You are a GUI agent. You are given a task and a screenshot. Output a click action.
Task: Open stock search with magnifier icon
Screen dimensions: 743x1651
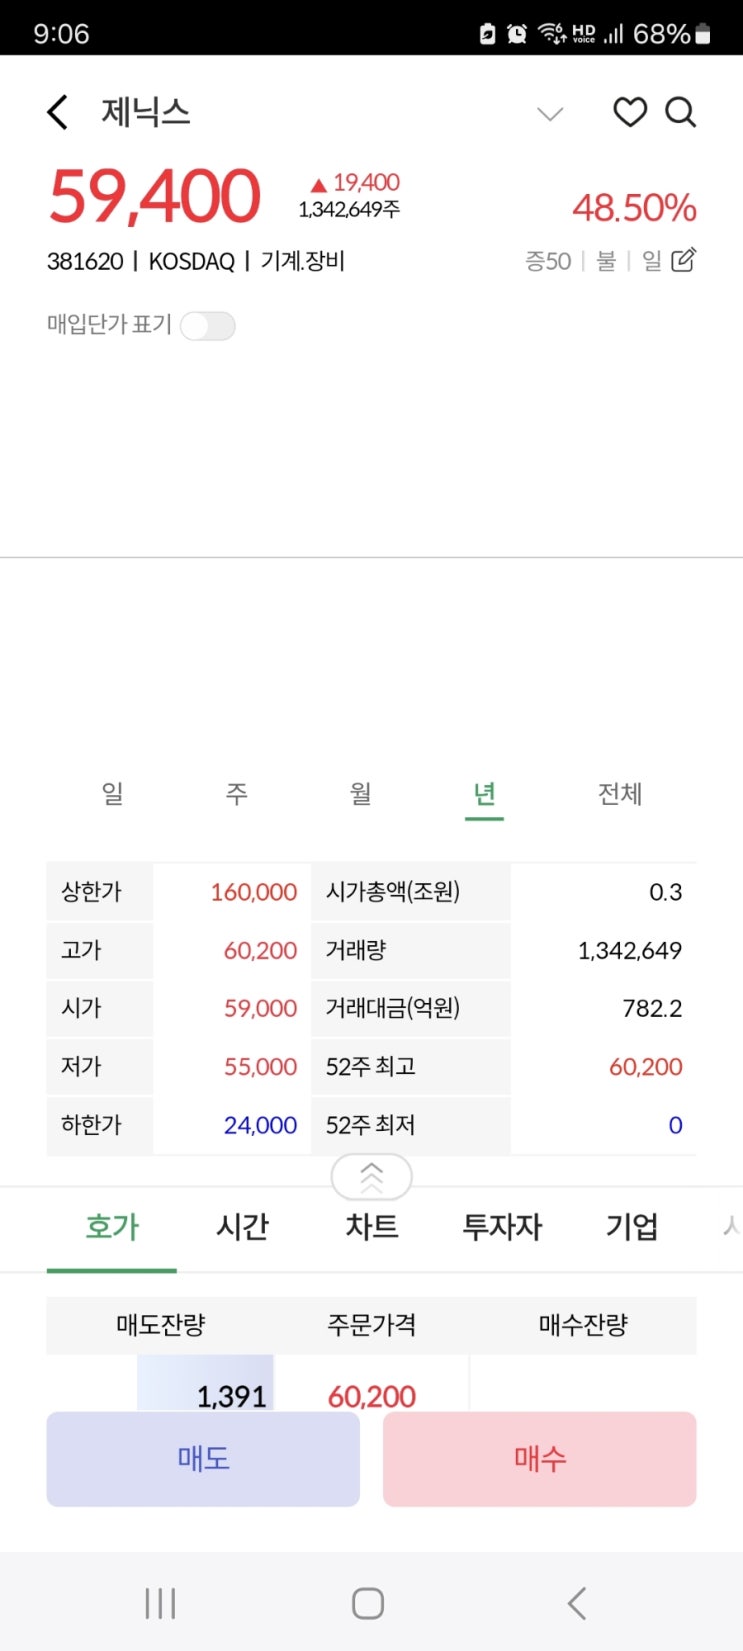pyautogui.click(x=680, y=112)
